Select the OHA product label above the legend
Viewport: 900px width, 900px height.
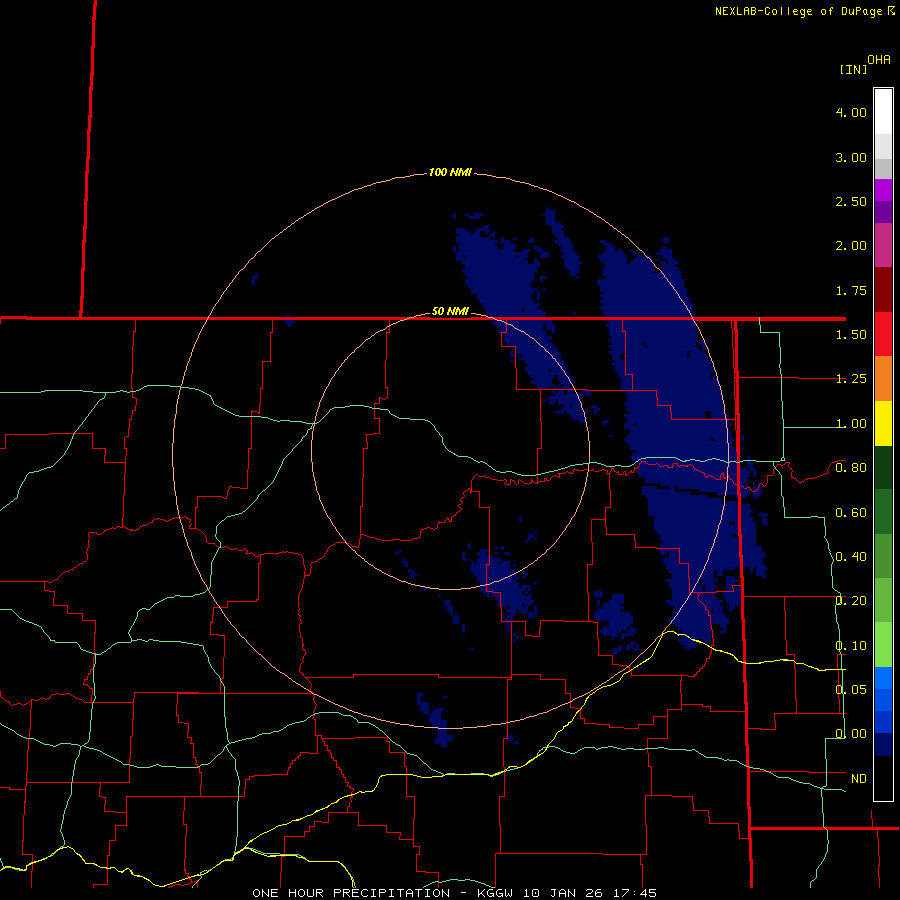pos(879,60)
